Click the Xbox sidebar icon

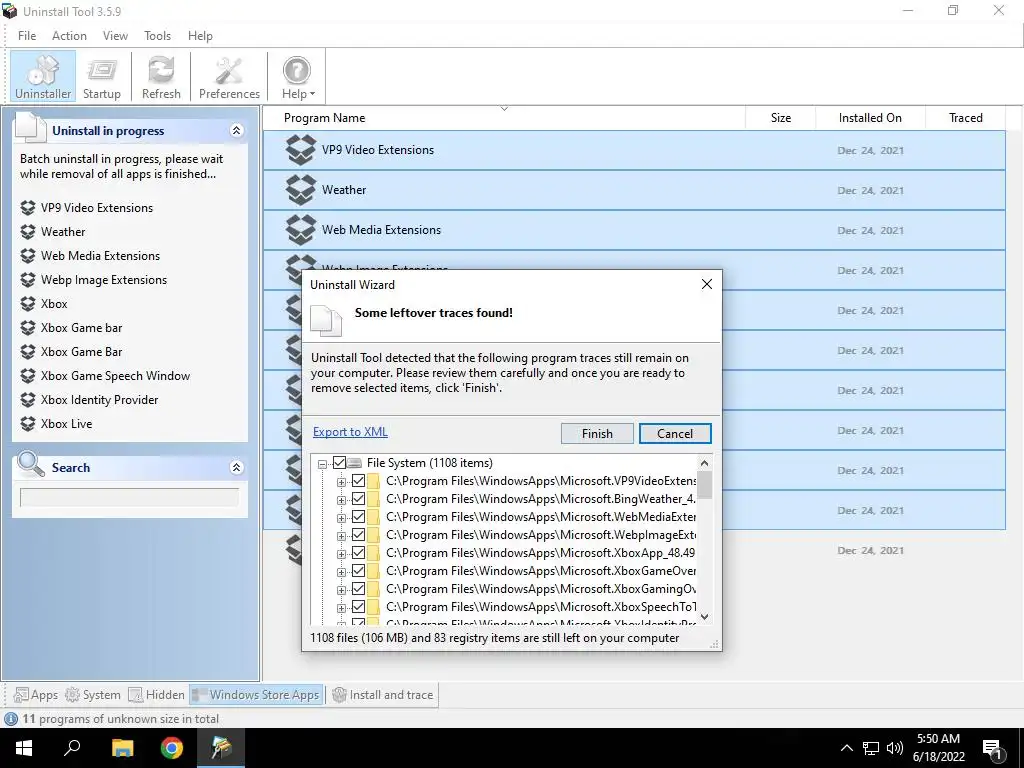27,304
